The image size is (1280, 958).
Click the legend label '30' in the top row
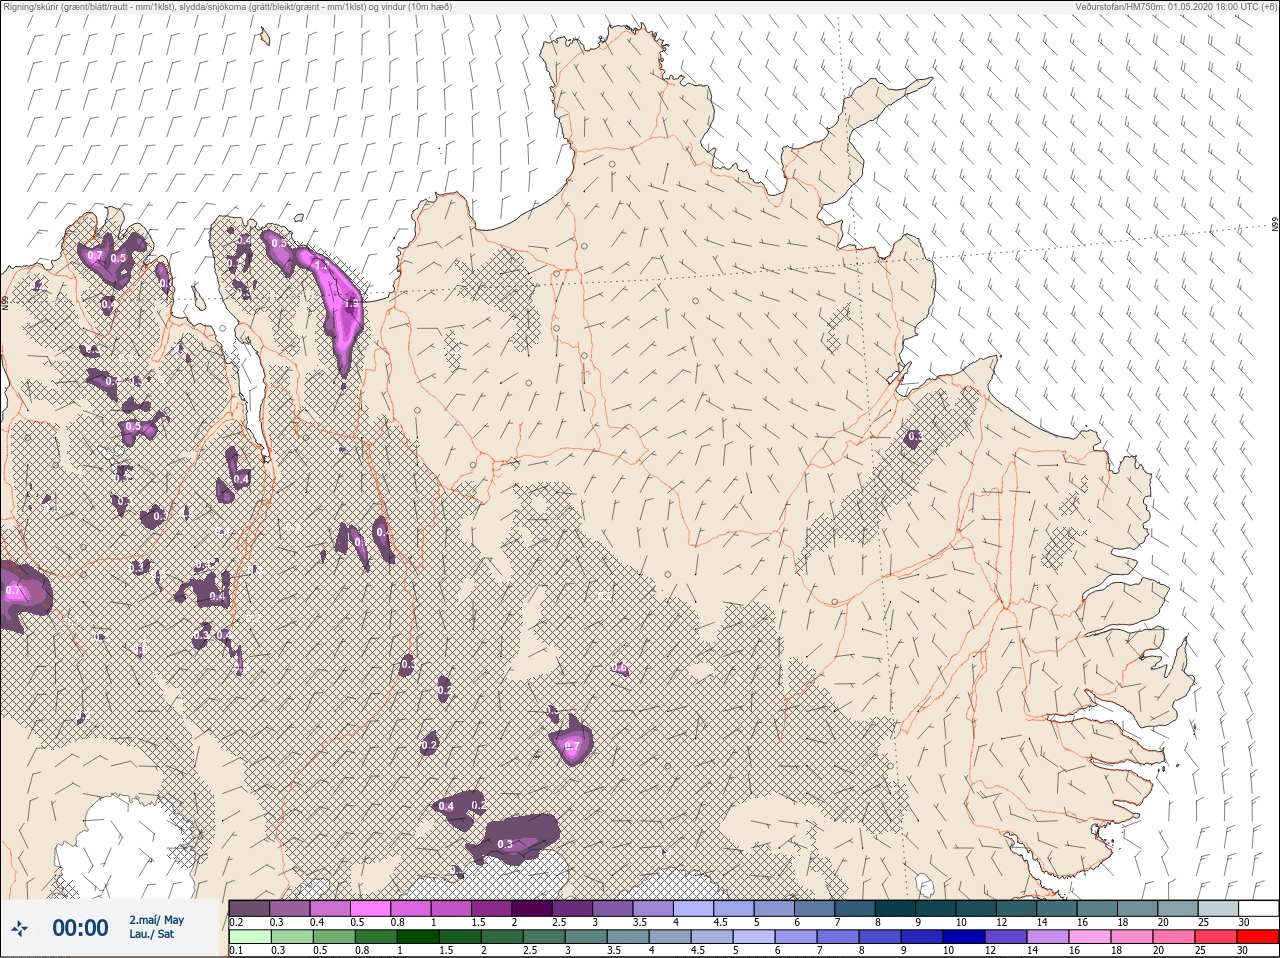tap(1243, 922)
